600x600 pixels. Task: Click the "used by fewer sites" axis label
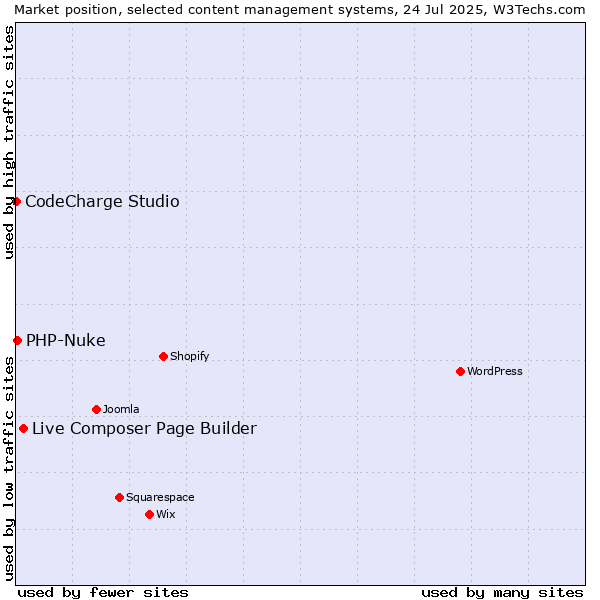pyautogui.click(x=103, y=593)
